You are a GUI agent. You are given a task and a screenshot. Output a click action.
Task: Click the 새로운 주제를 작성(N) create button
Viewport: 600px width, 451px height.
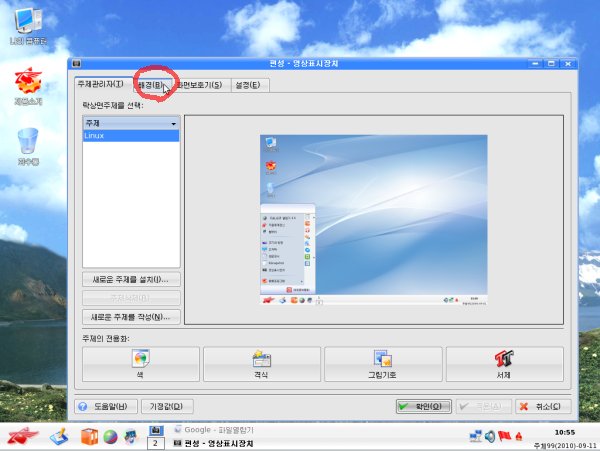pyautogui.click(x=131, y=316)
